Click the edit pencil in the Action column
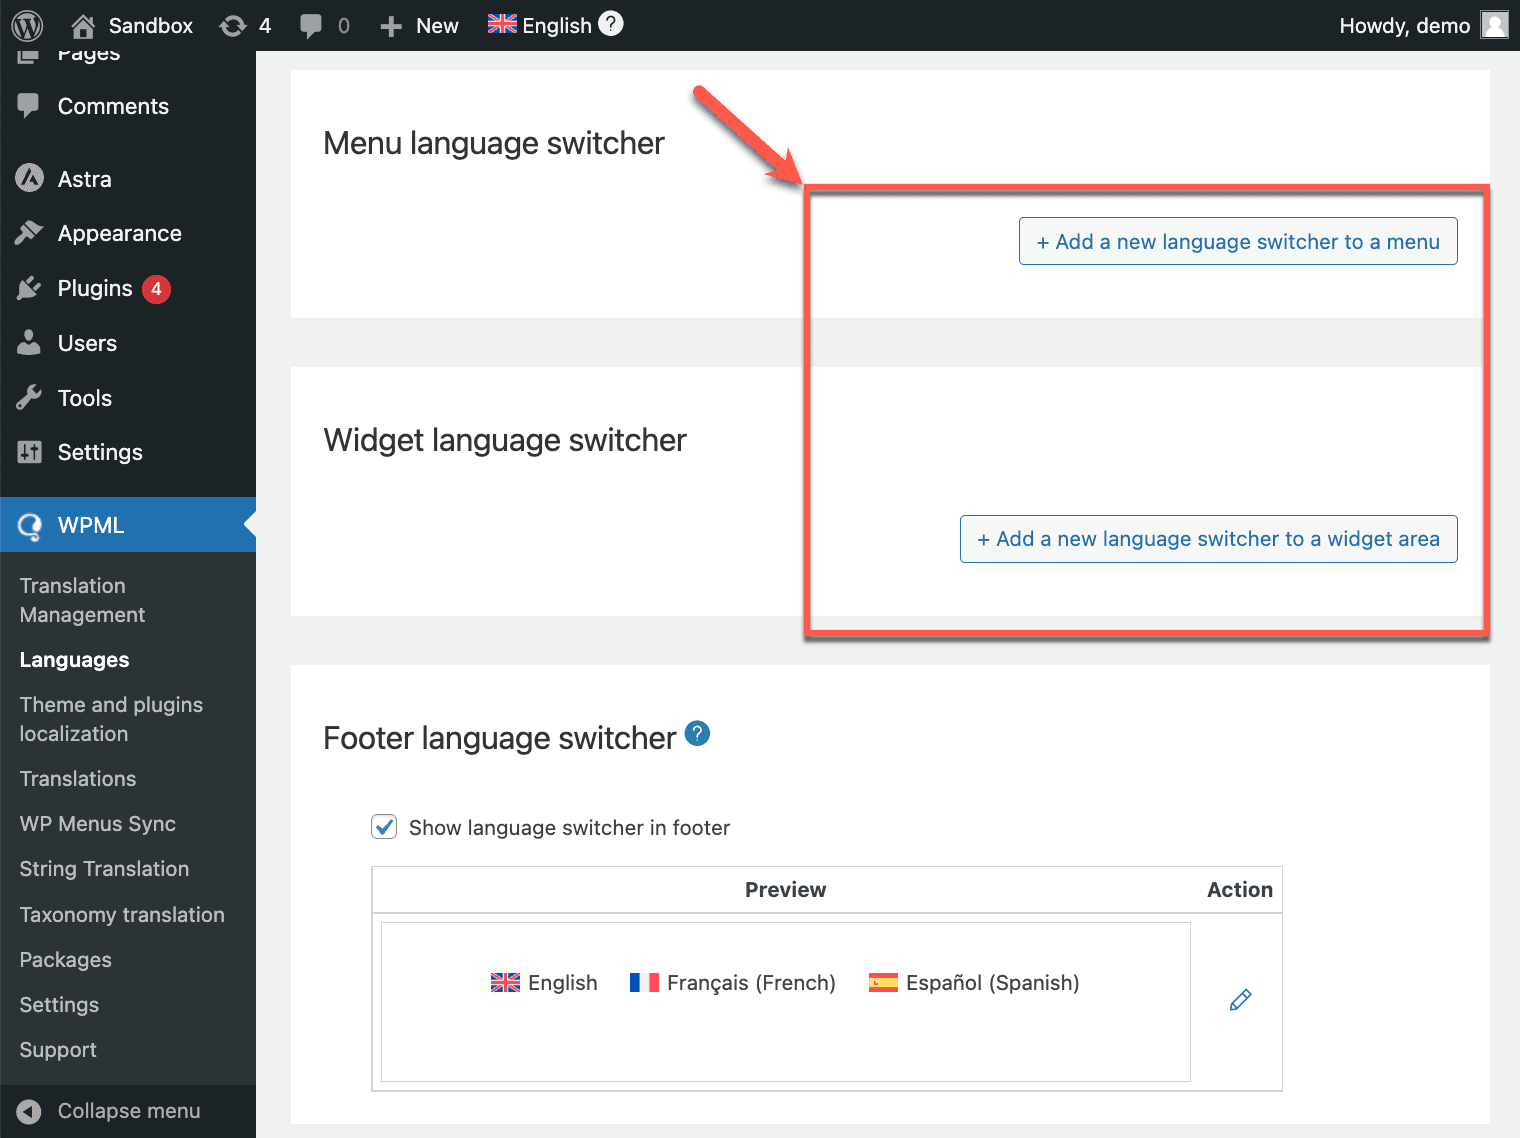The width and height of the screenshot is (1520, 1138). click(1240, 999)
